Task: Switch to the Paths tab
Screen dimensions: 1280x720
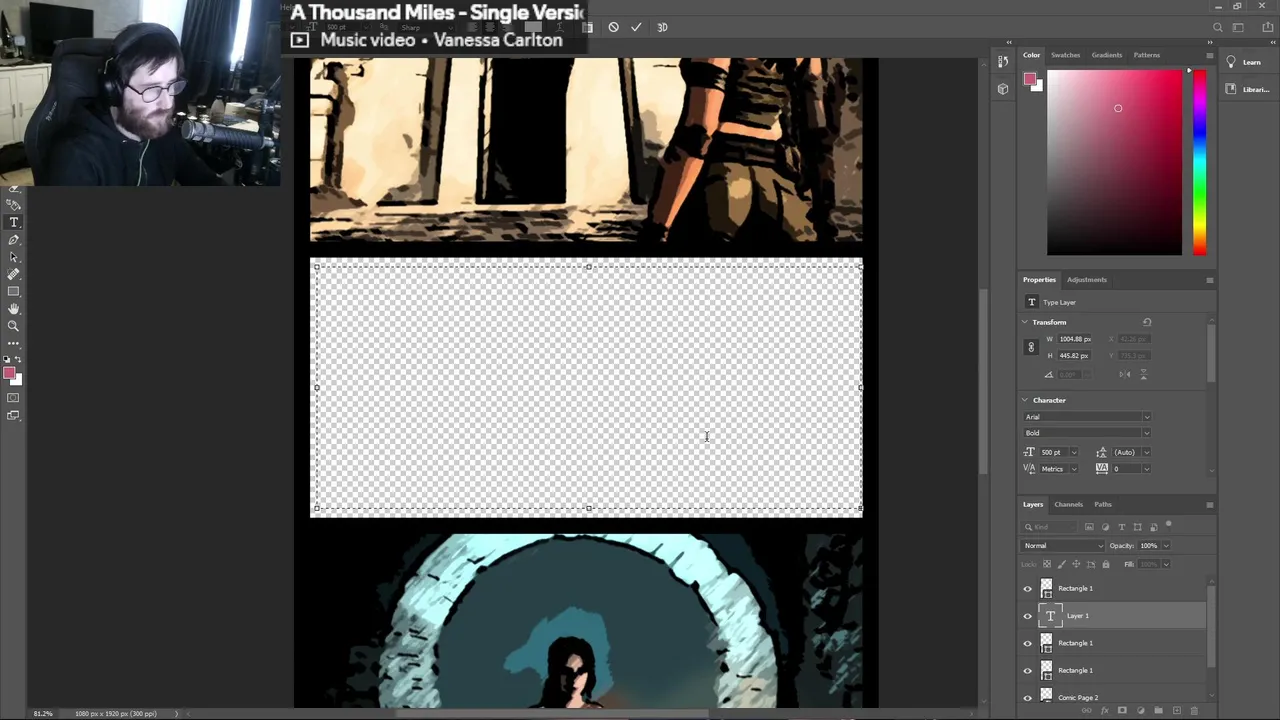Action: pyautogui.click(x=1102, y=504)
